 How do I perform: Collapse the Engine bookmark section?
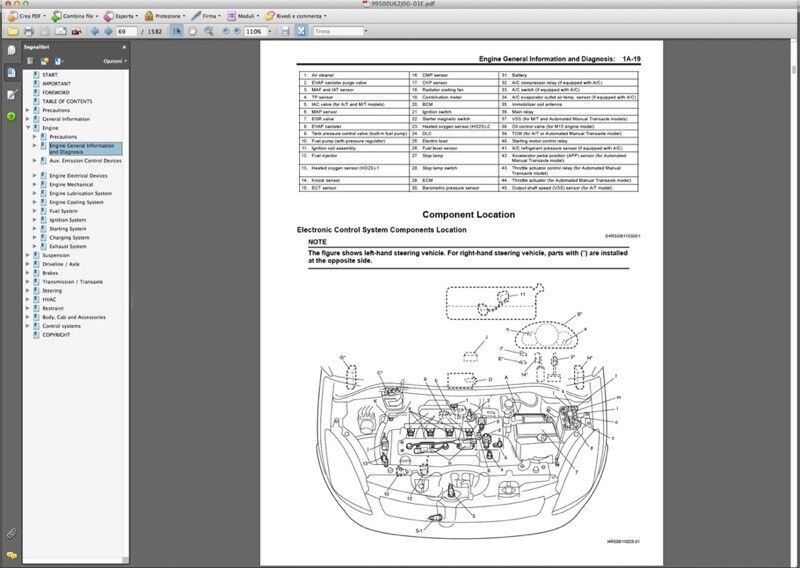pos(28,128)
